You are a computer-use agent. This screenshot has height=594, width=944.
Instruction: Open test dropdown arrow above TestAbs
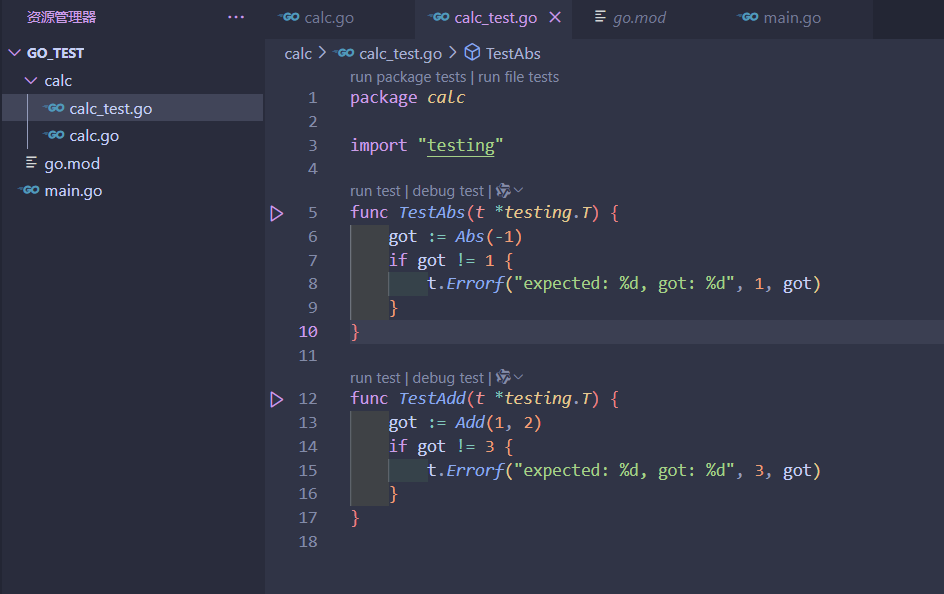(518, 190)
